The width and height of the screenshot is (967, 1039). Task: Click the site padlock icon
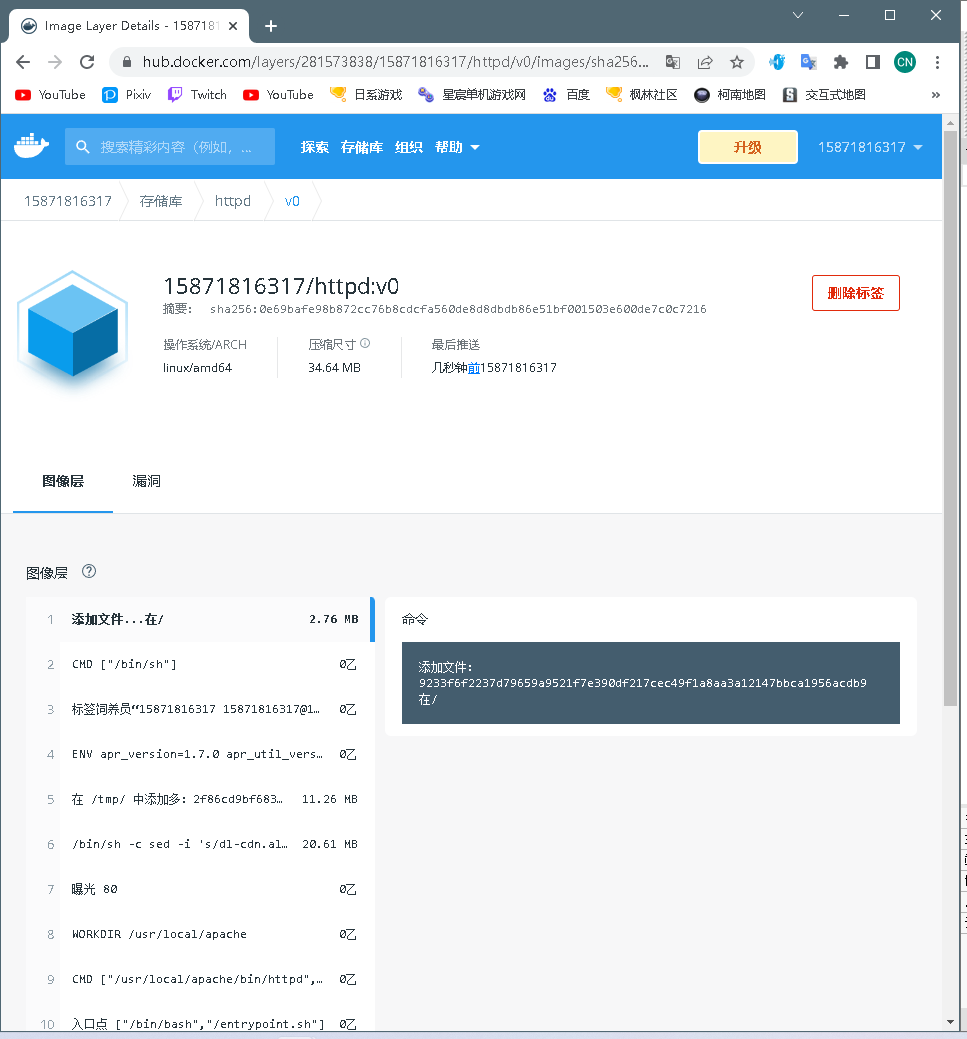point(127,62)
